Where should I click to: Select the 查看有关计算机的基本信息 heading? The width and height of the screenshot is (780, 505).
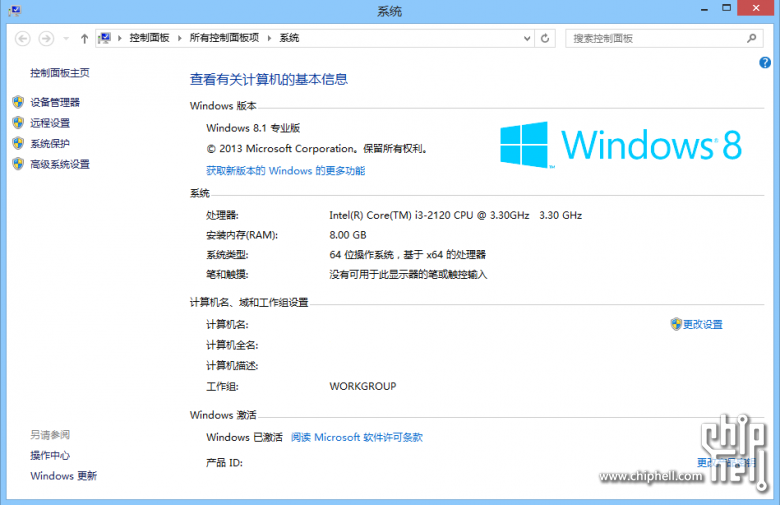pos(269,80)
